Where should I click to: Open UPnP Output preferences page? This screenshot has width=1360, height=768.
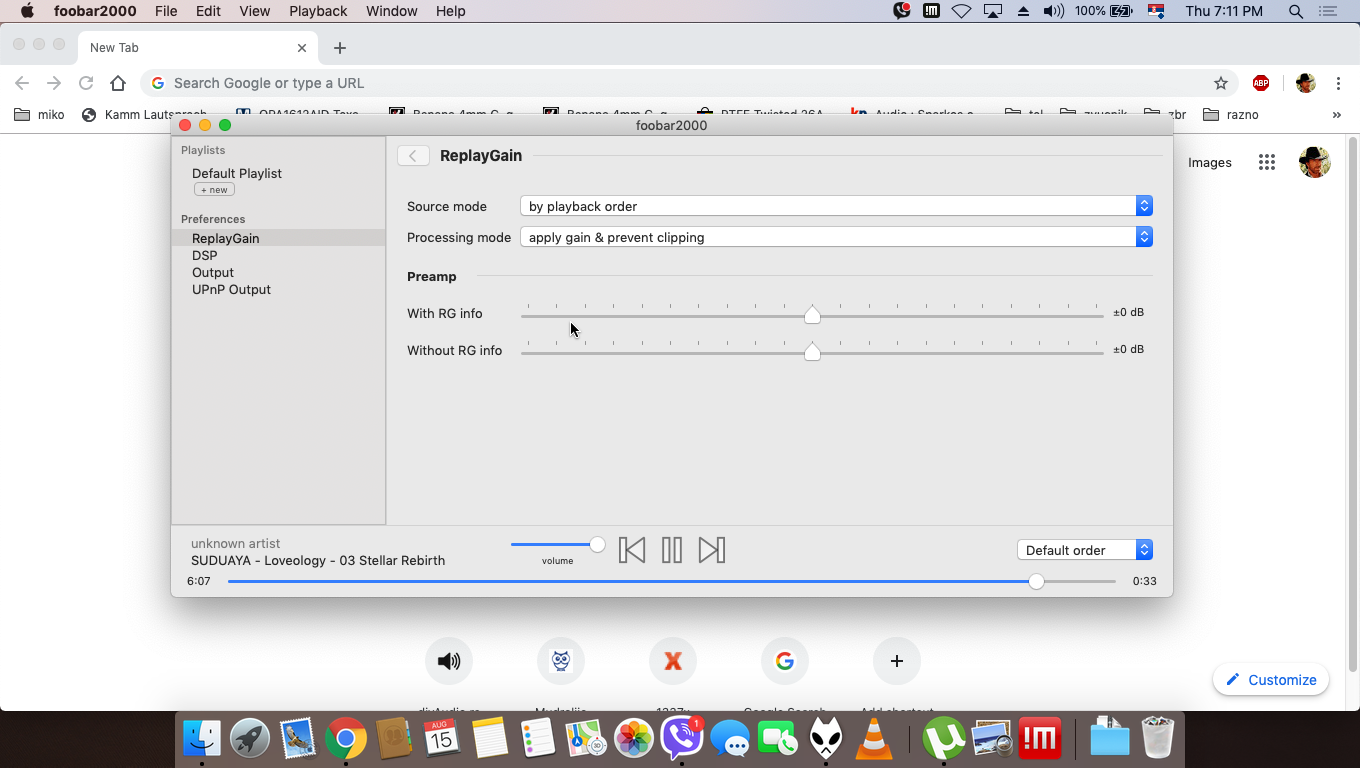tap(231, 289)
